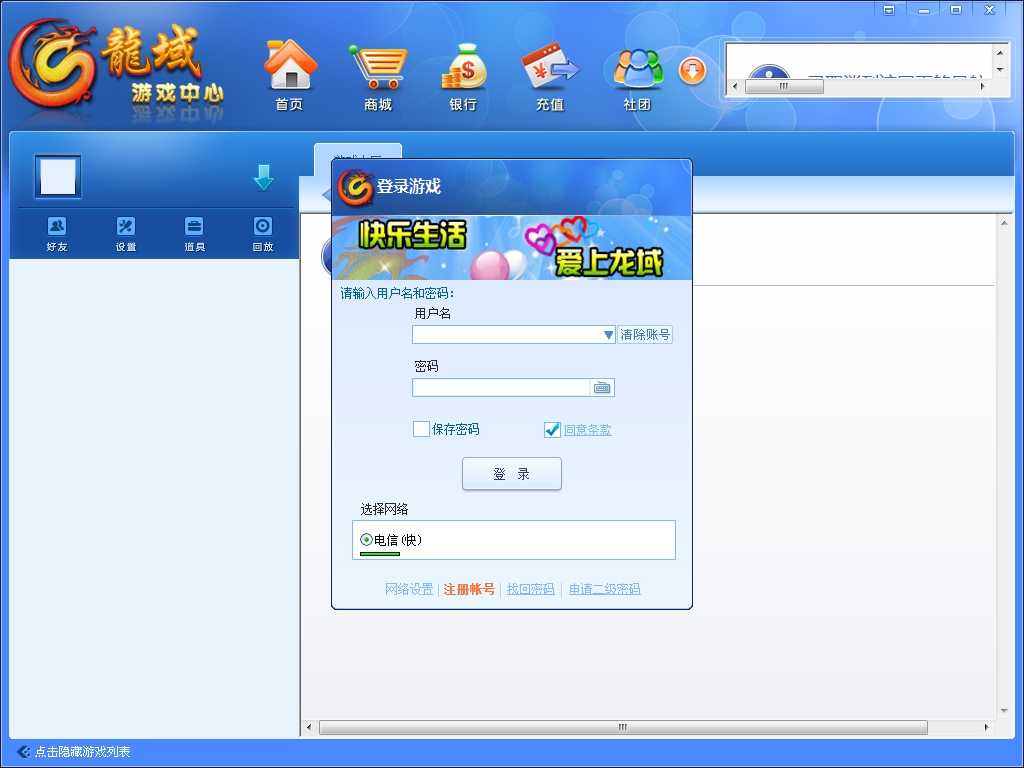
Task: Click the 快乐生活 爱上龙域 banner
Action: pyautogui.click(x=512, y=248)
